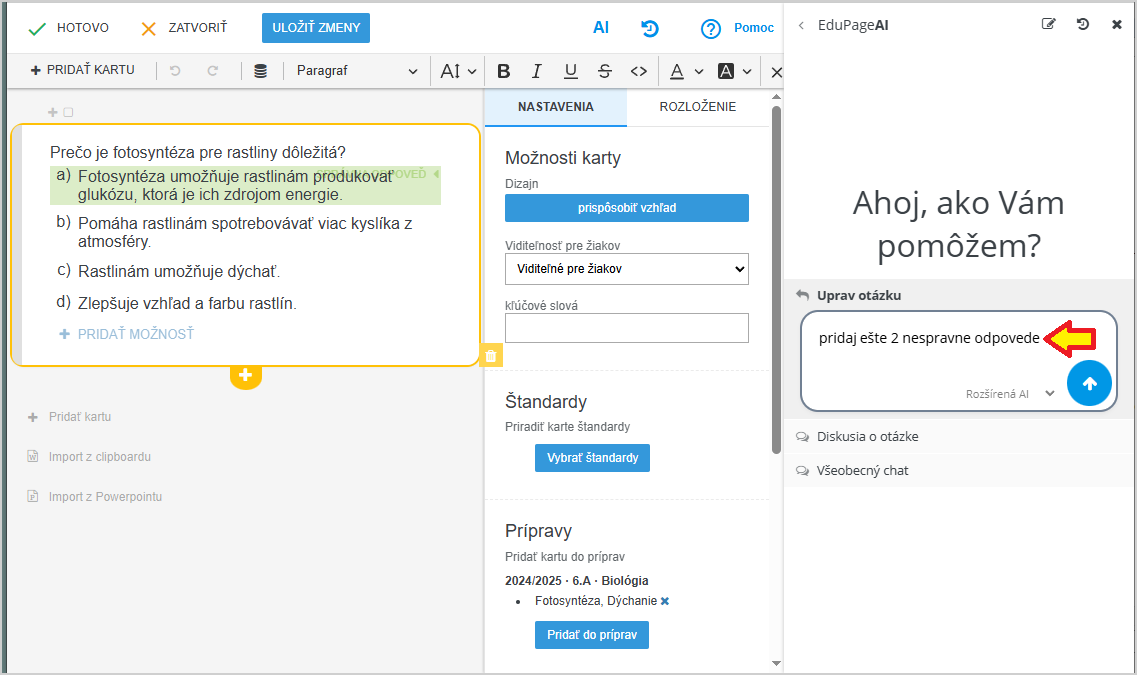The height and width of the screenshot is (675, 1137).
Task: Toggle underline text formatting
Action: point(570,71)
